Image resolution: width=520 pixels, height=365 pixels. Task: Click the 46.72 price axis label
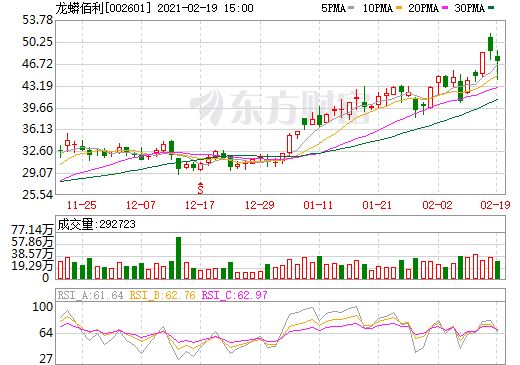point(38,64)
